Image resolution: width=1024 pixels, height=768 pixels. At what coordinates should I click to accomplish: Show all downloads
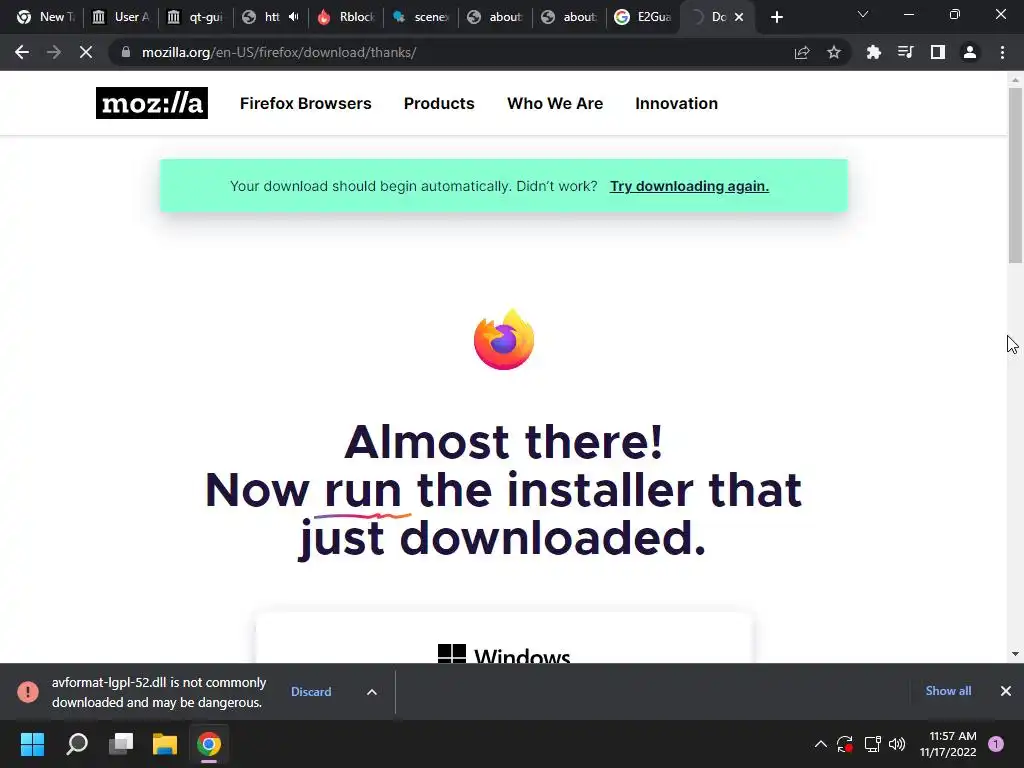pyautogui.click(x=948, y=690)
